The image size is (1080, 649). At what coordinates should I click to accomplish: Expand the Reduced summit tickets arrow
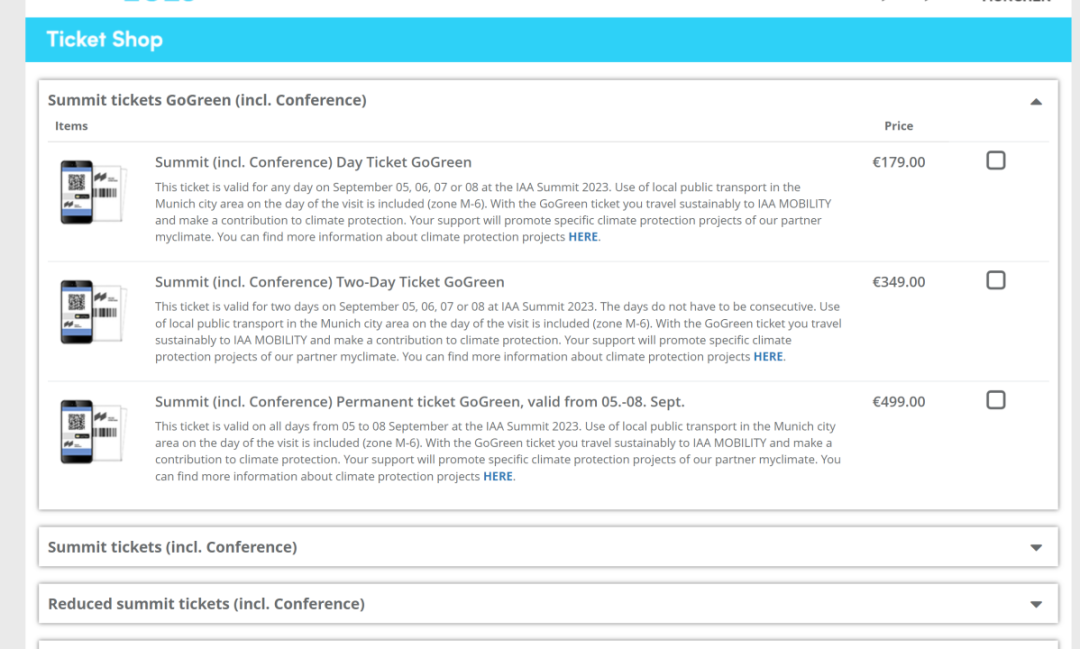[x=1036, y=604]
